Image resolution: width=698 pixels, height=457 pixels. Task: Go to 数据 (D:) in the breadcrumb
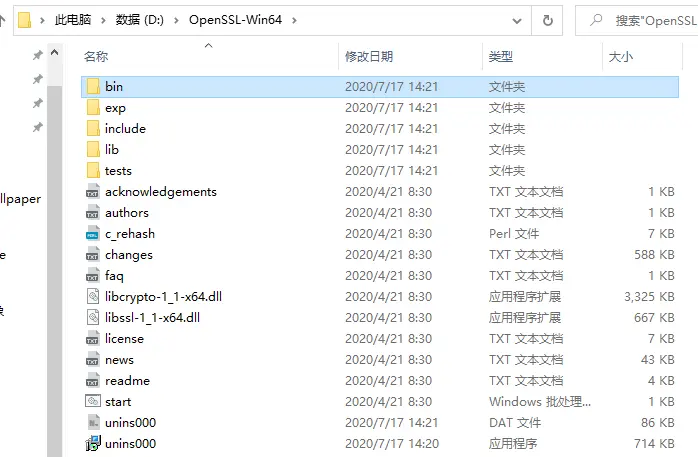[x=140, y=20]
